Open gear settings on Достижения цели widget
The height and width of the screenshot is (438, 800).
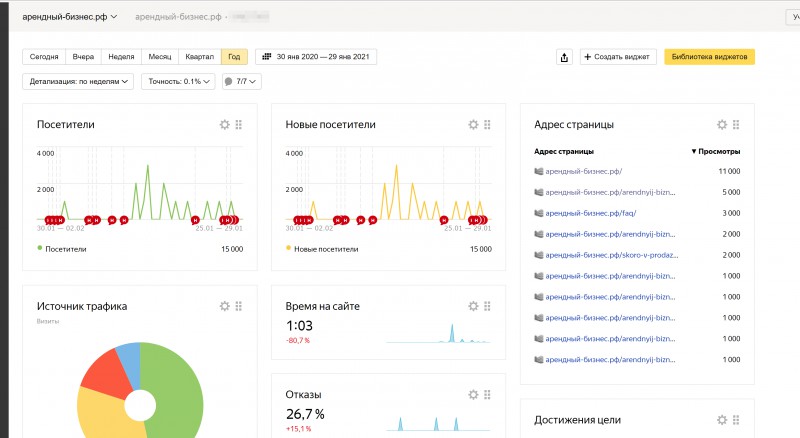[722, 420]
